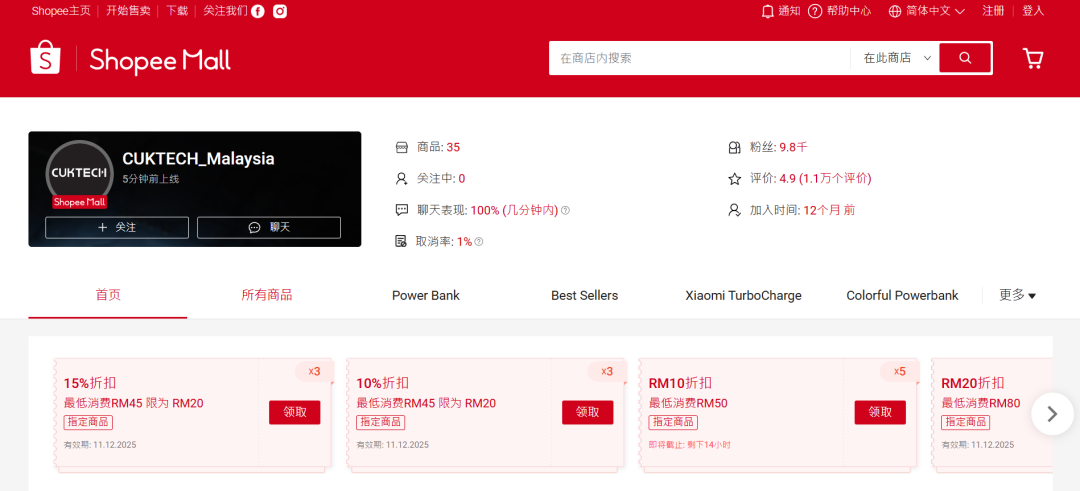Open the Facebook icon in top bar

point(258,11)
